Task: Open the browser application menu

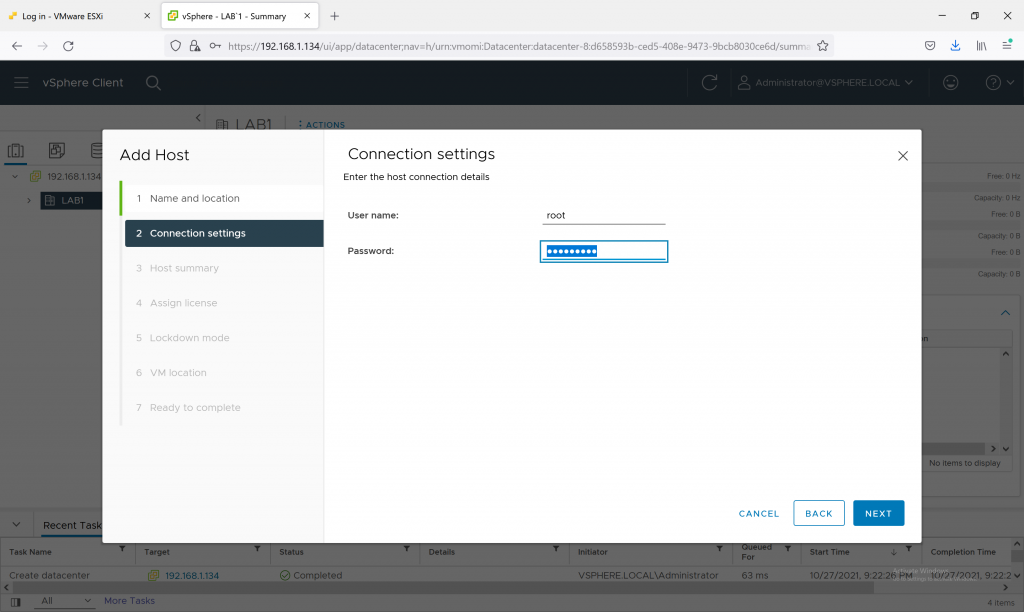Action: click(x=1007, y=45)
